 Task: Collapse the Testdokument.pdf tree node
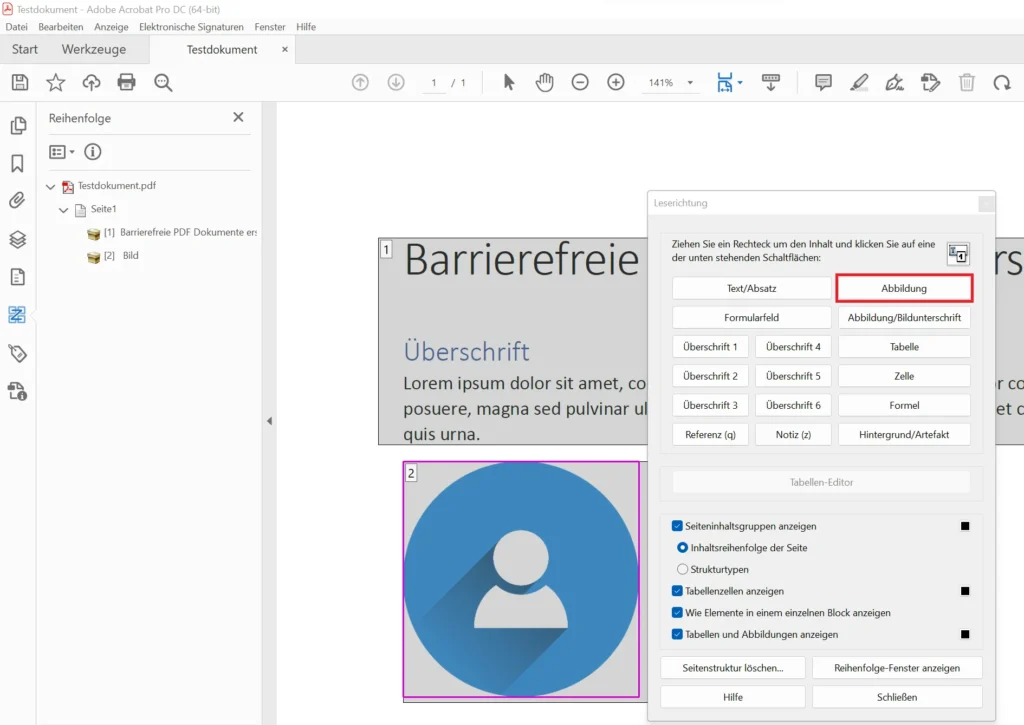(51, 186)
